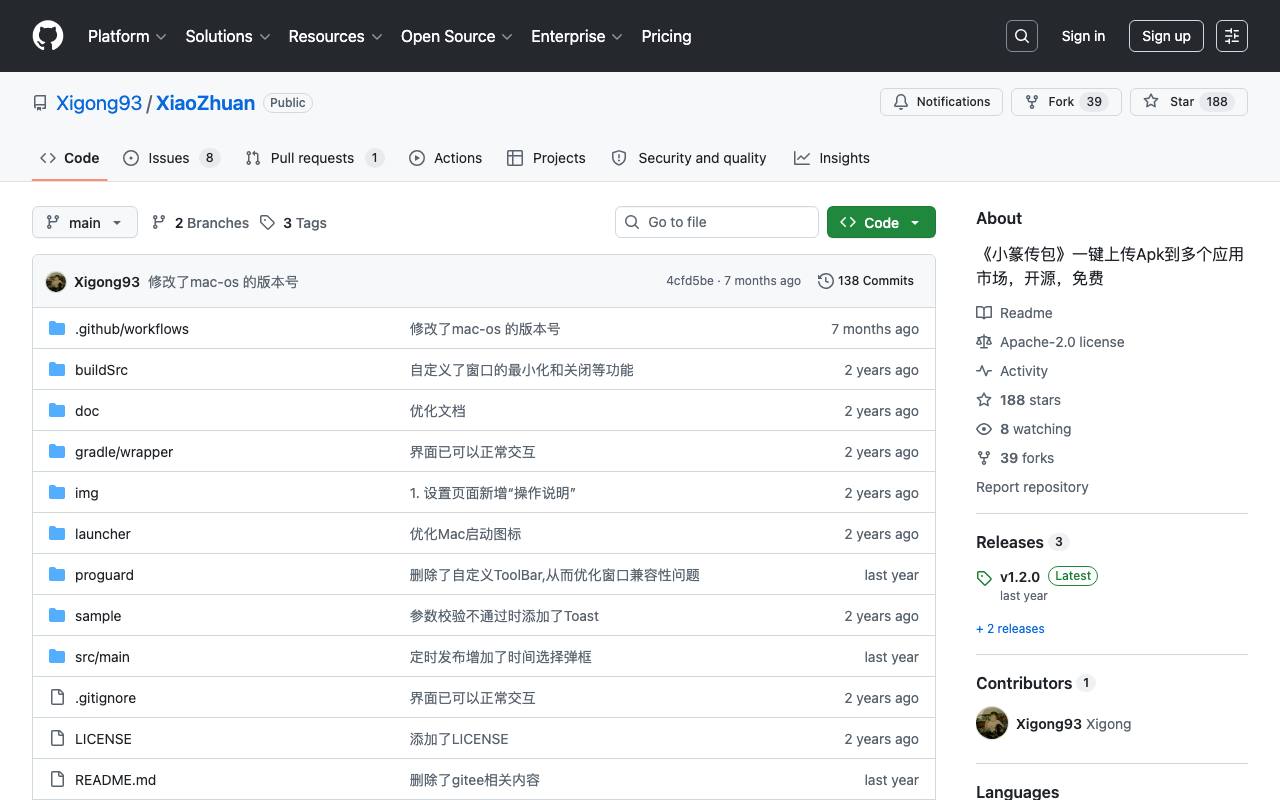The image size is (1280, 800).
Task: Switch to the Issues tab
Action: pyautogui.click(x=171, y=158)
